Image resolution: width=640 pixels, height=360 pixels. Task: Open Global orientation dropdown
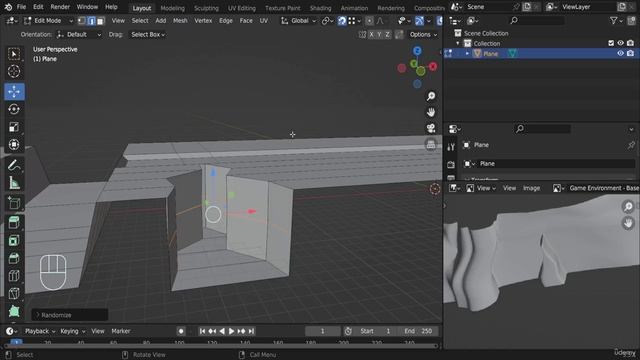pos(298,20)
